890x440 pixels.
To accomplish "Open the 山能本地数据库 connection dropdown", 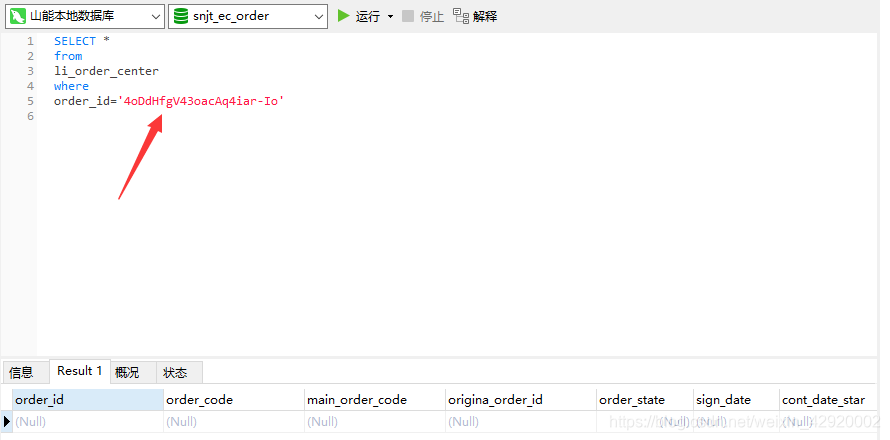I will (x=85, y=16).
